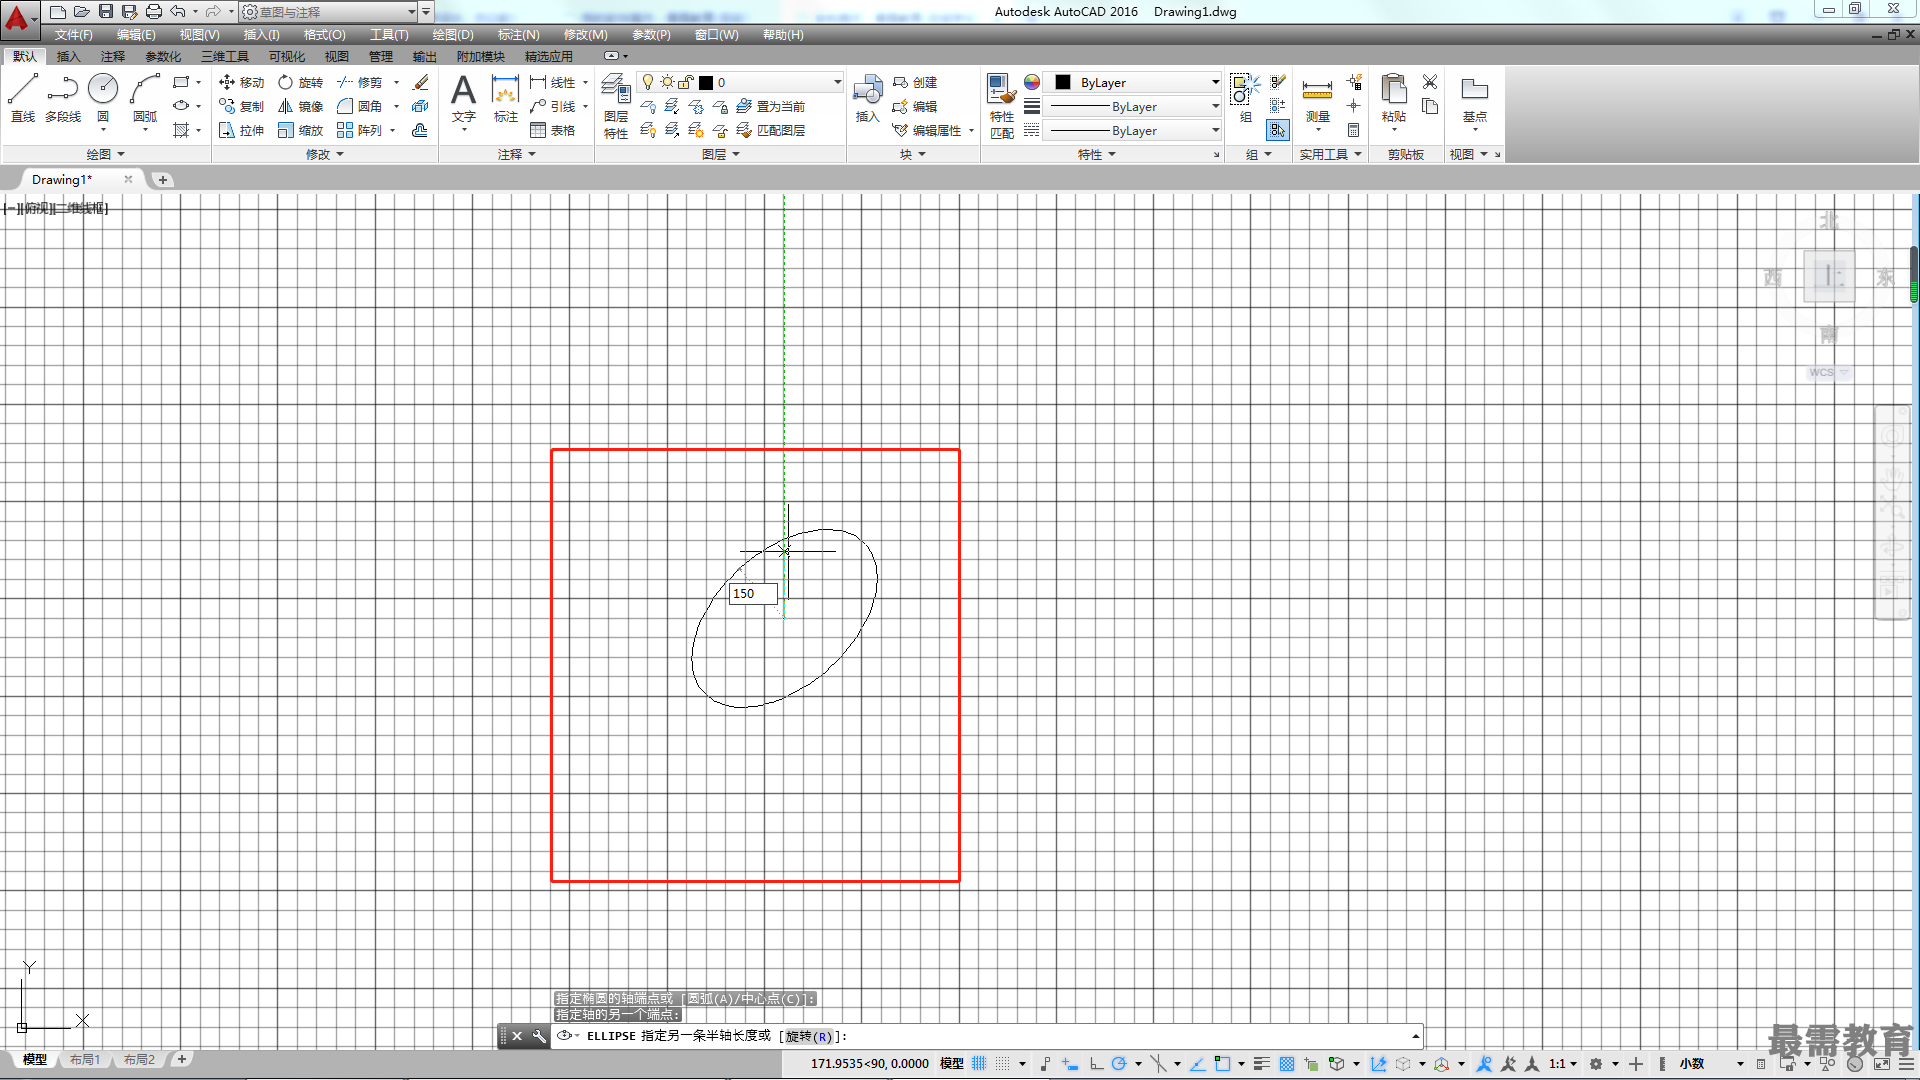Add new drawing tab with plus button
Image resolution: width=1920 pixels, height=1080 pixels.
click(162, 180)
